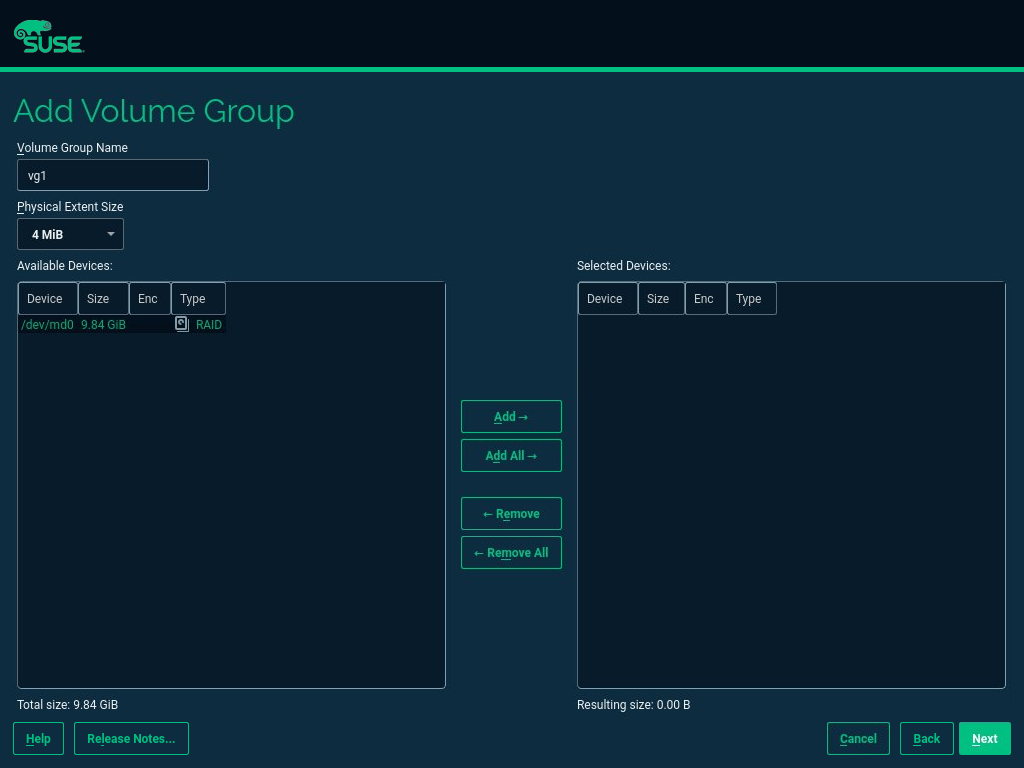
Task: Open Release Notes
Action: tap(131, 739)
